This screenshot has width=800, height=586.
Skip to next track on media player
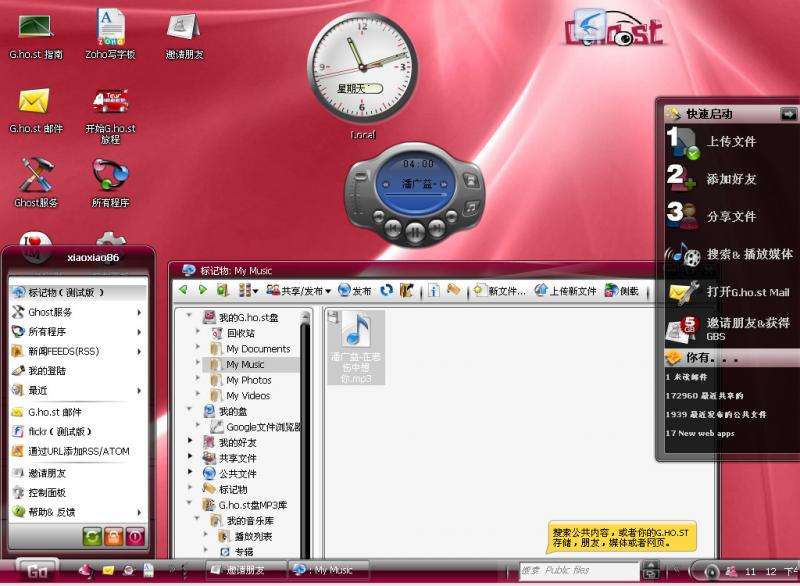click(437, 227)
